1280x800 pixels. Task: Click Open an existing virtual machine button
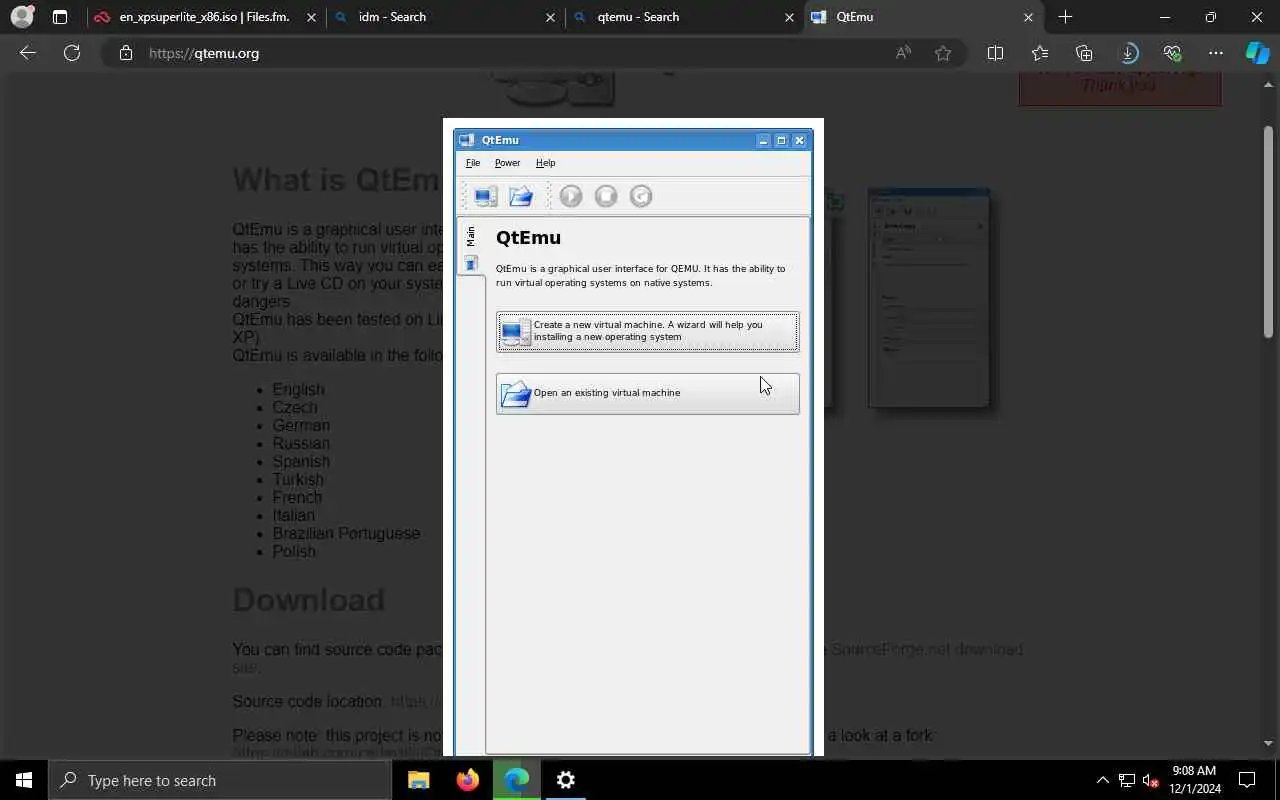click(648, 393)
